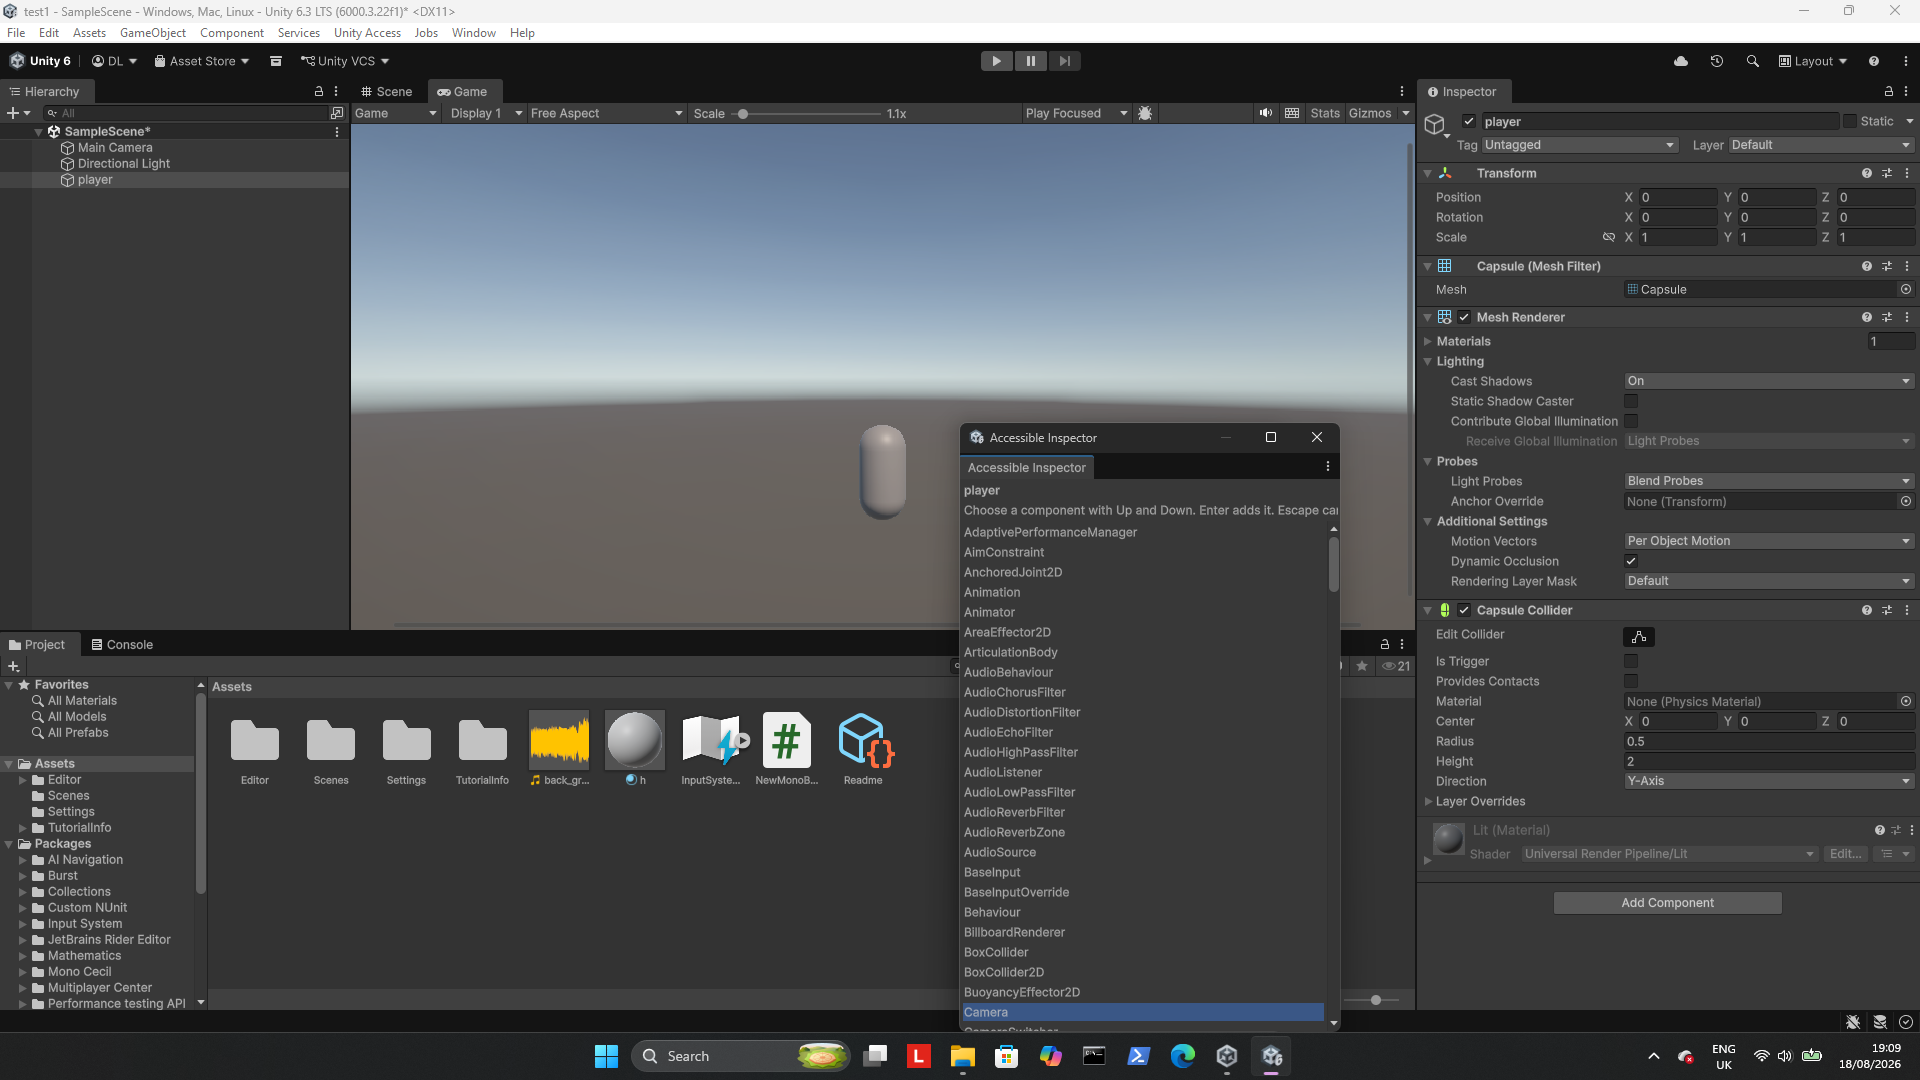Click the Edit Collider icon button
This screenshot has width=1920, height=1080.
1639,636
